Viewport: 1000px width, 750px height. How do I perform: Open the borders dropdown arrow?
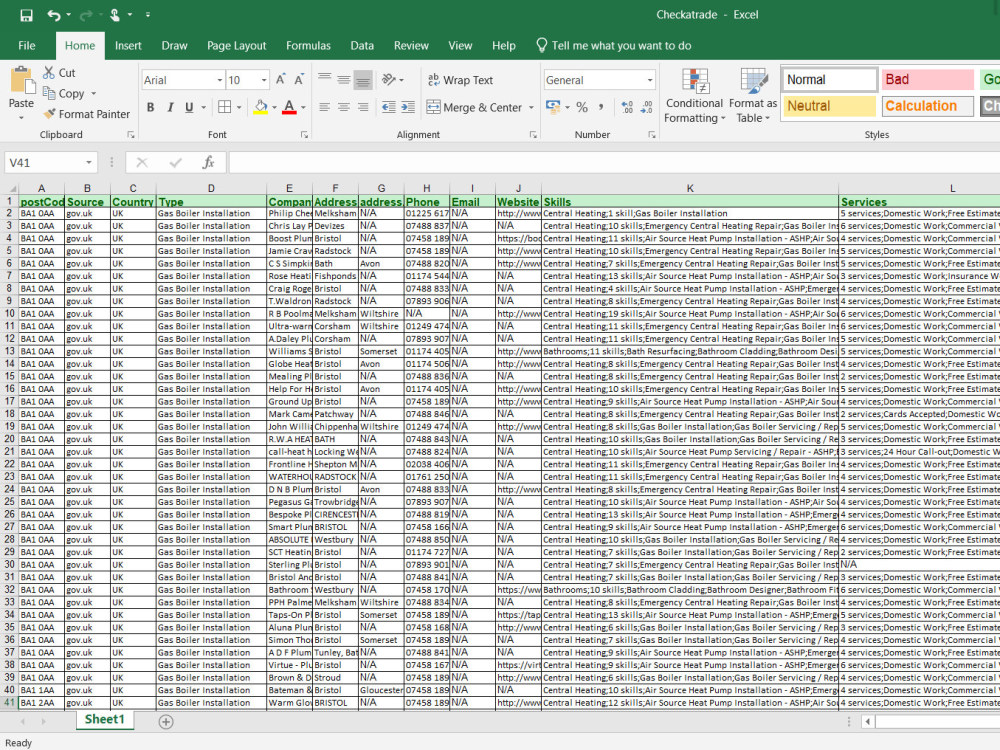[x=239, y=107]
